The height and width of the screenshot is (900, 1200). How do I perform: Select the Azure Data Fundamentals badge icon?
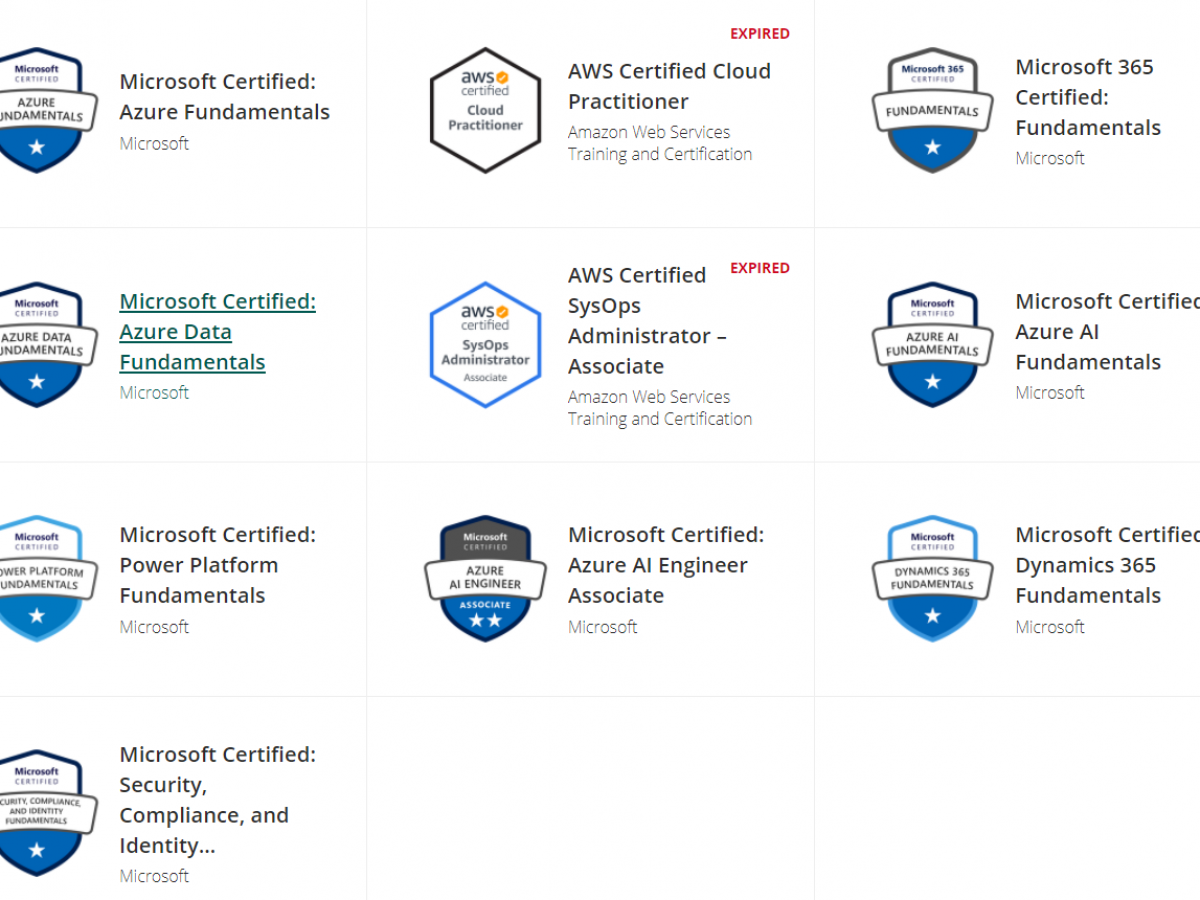click(40, 344)
